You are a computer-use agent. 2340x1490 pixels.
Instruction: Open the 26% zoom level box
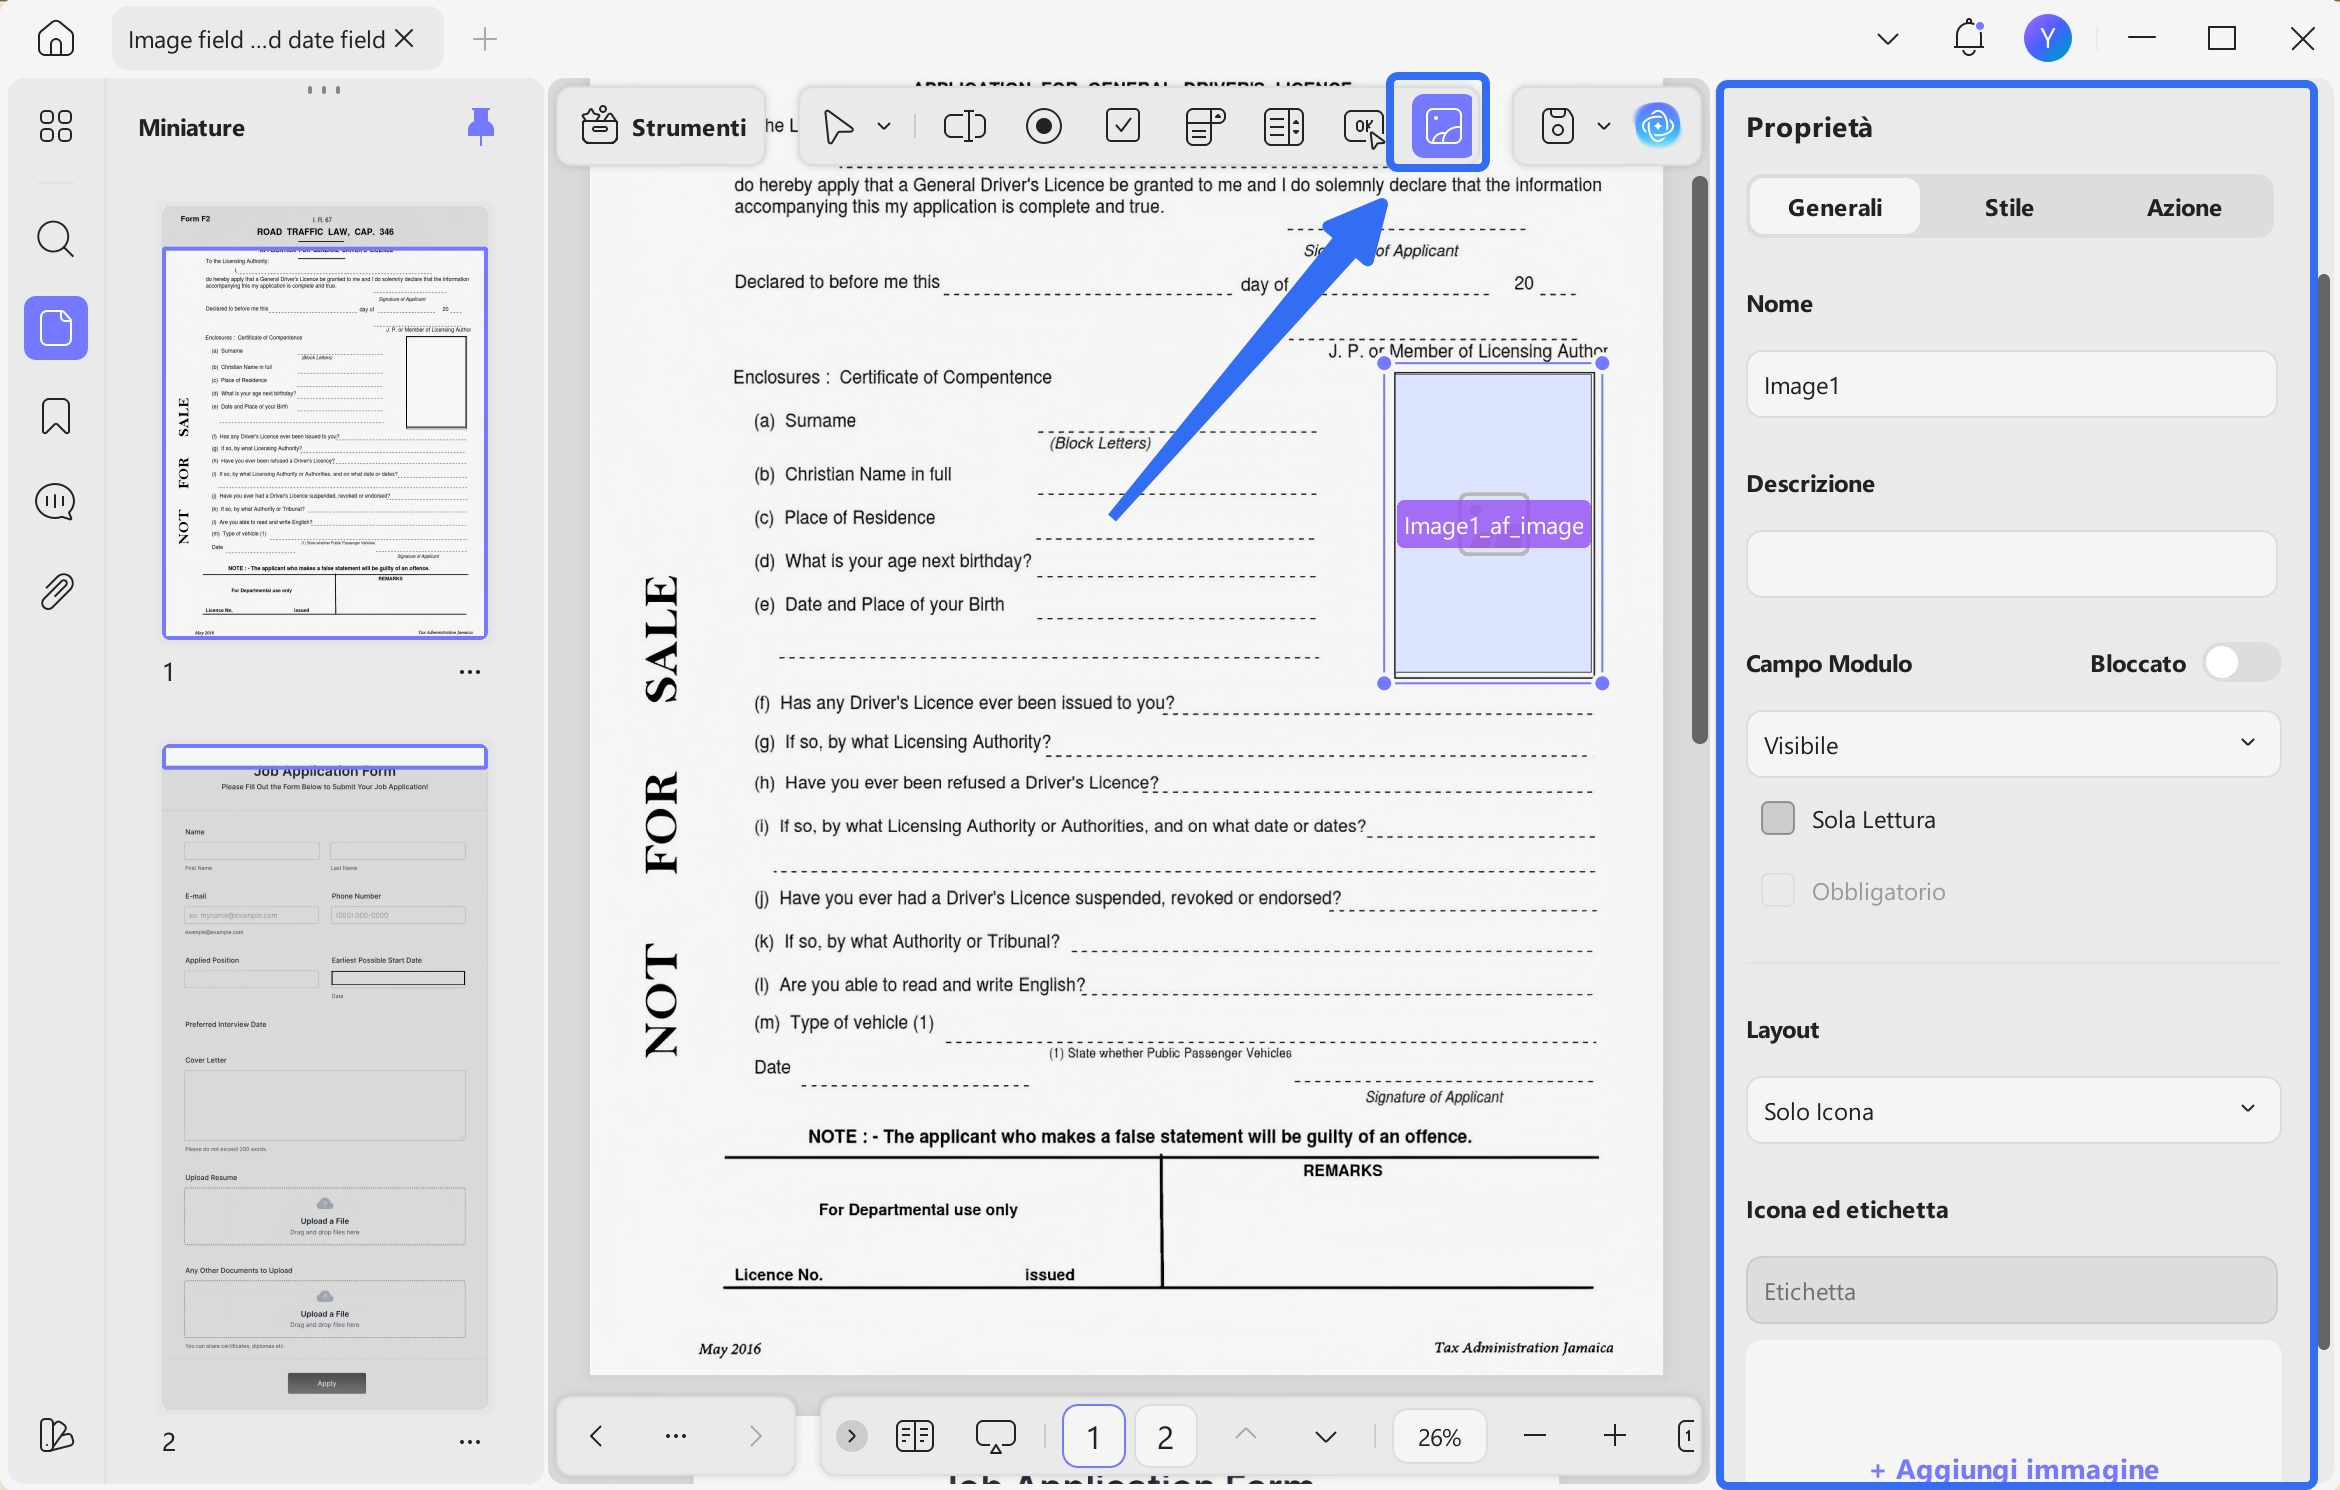click(1439, 1437)
